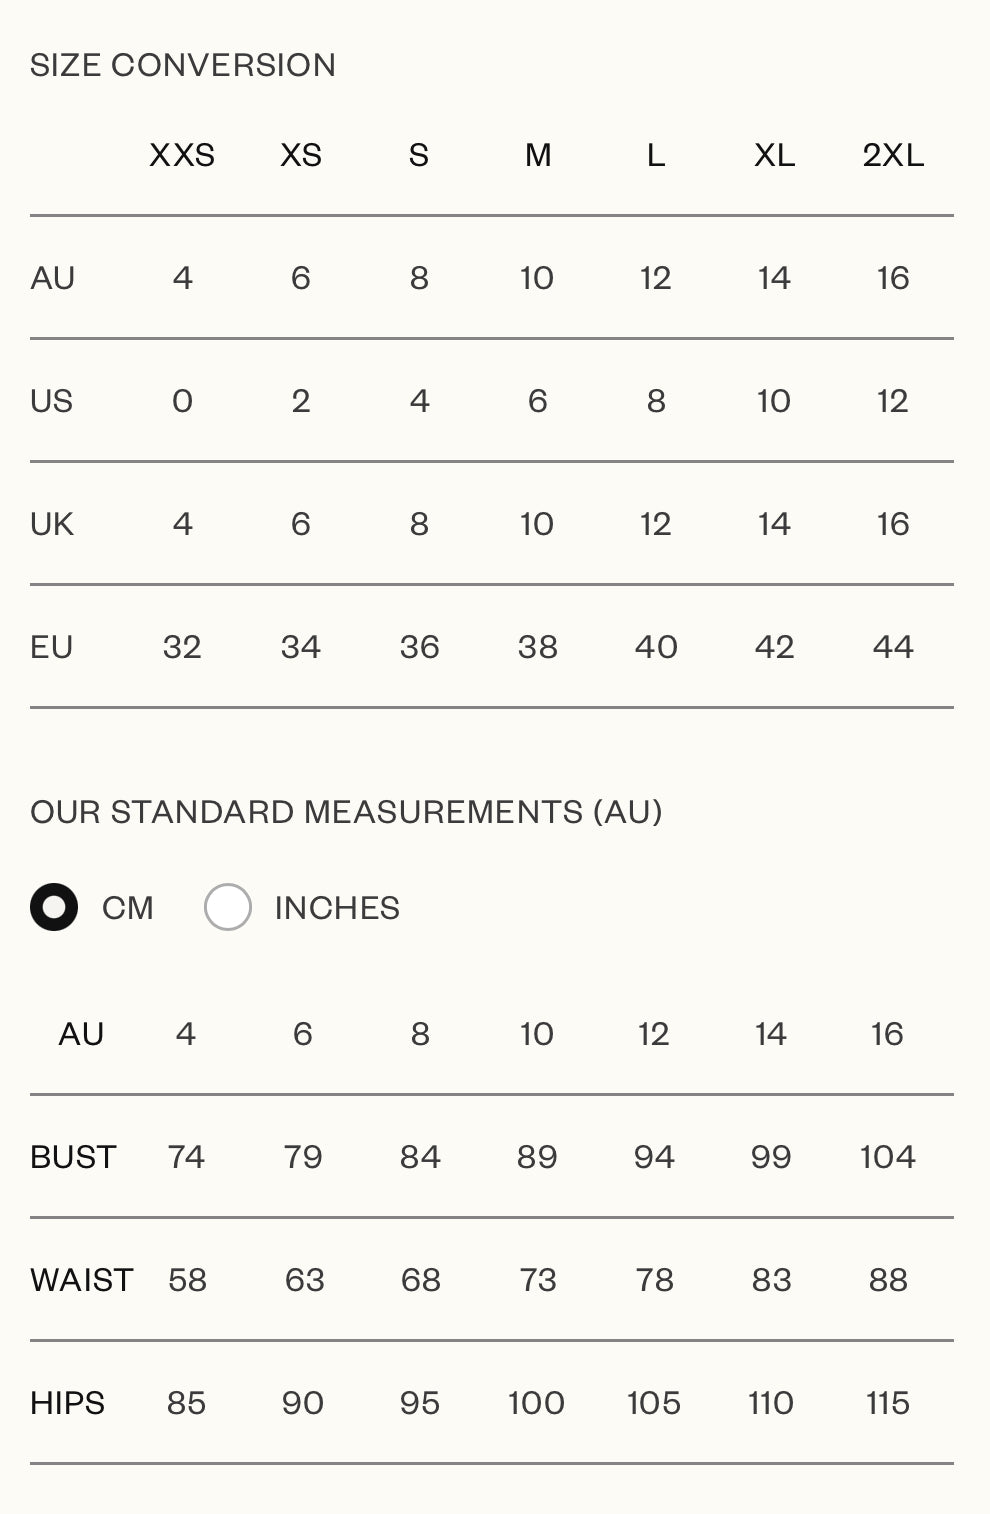This screenshot has height=1514, width=990.
Task: Click the XXS size column header
Action: pyautogui.click(x=182, y=155)
